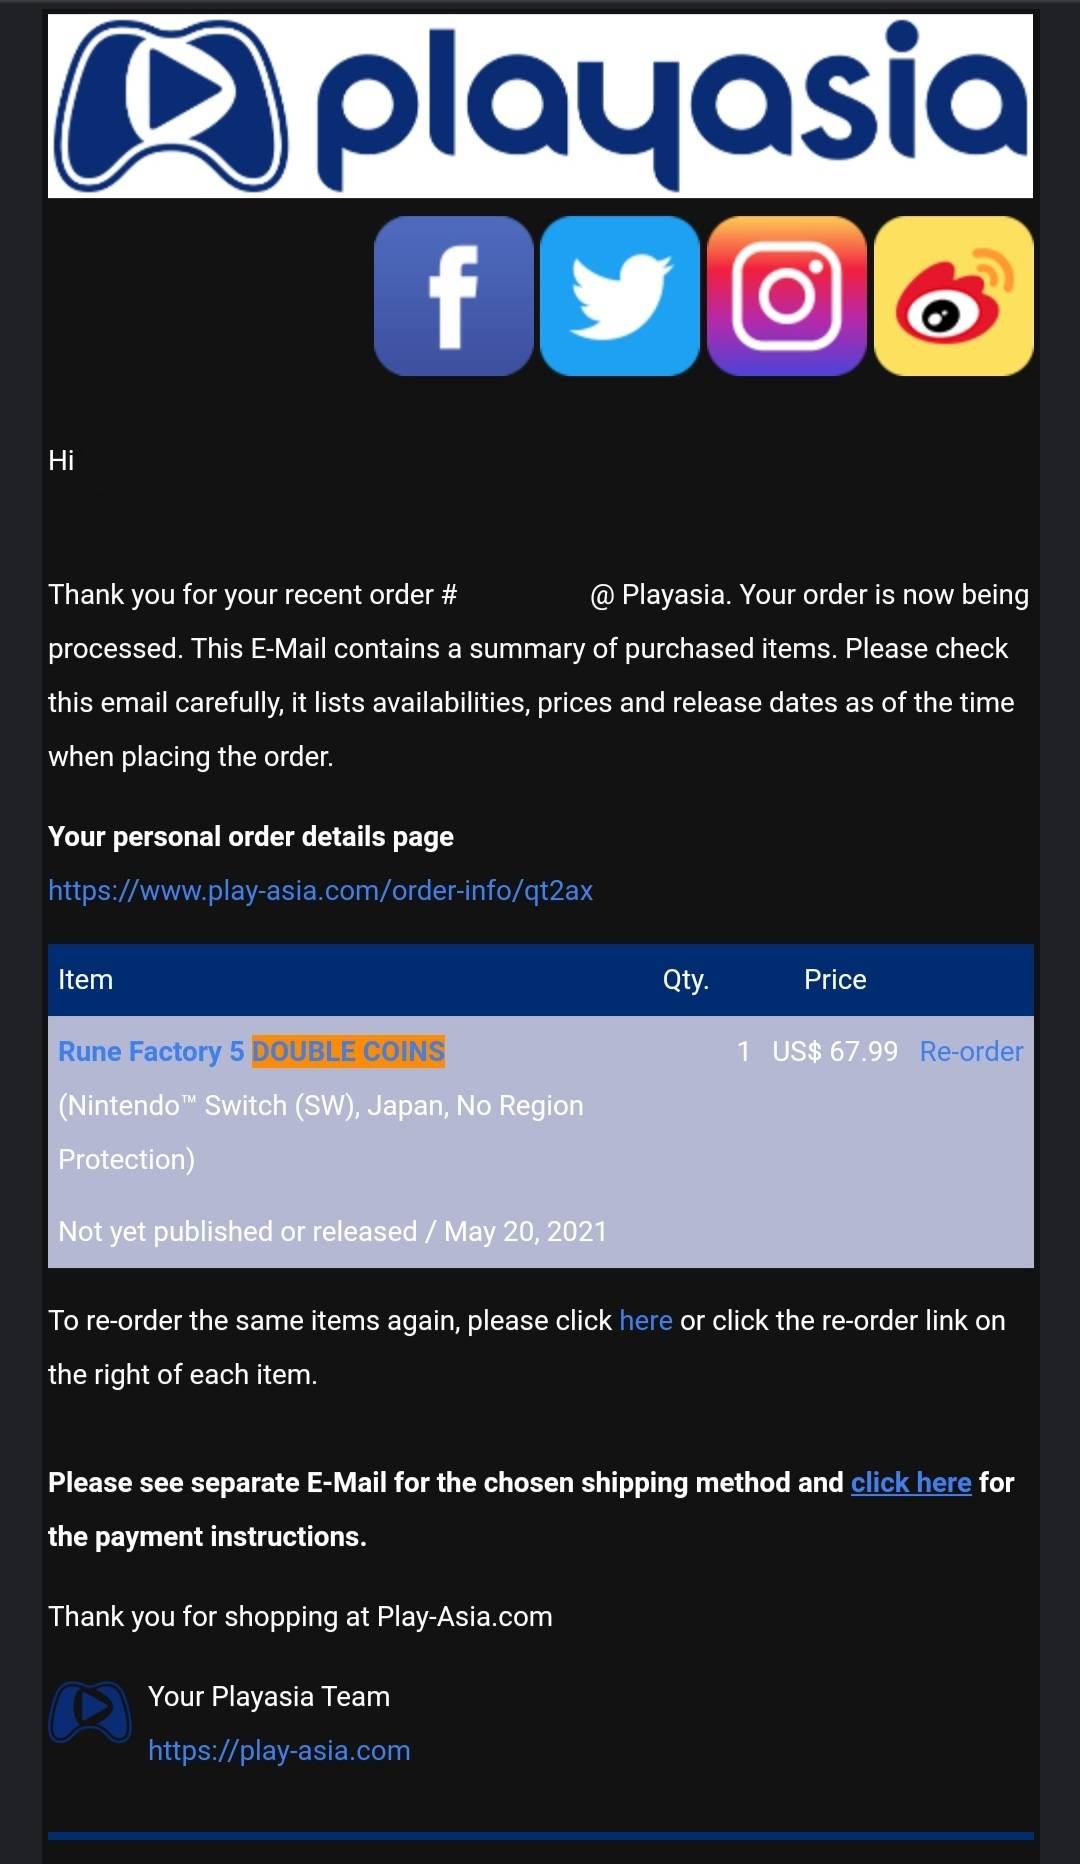The width and height of the screenshot is (1080, 1864).
Task: Open the order-info URL link
Action: pyautogui.click(x=320, y=890)
